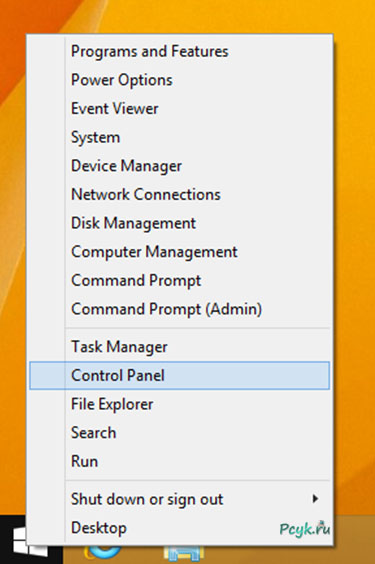
Task: Open Programs and Features
Action: coord(150,51)
